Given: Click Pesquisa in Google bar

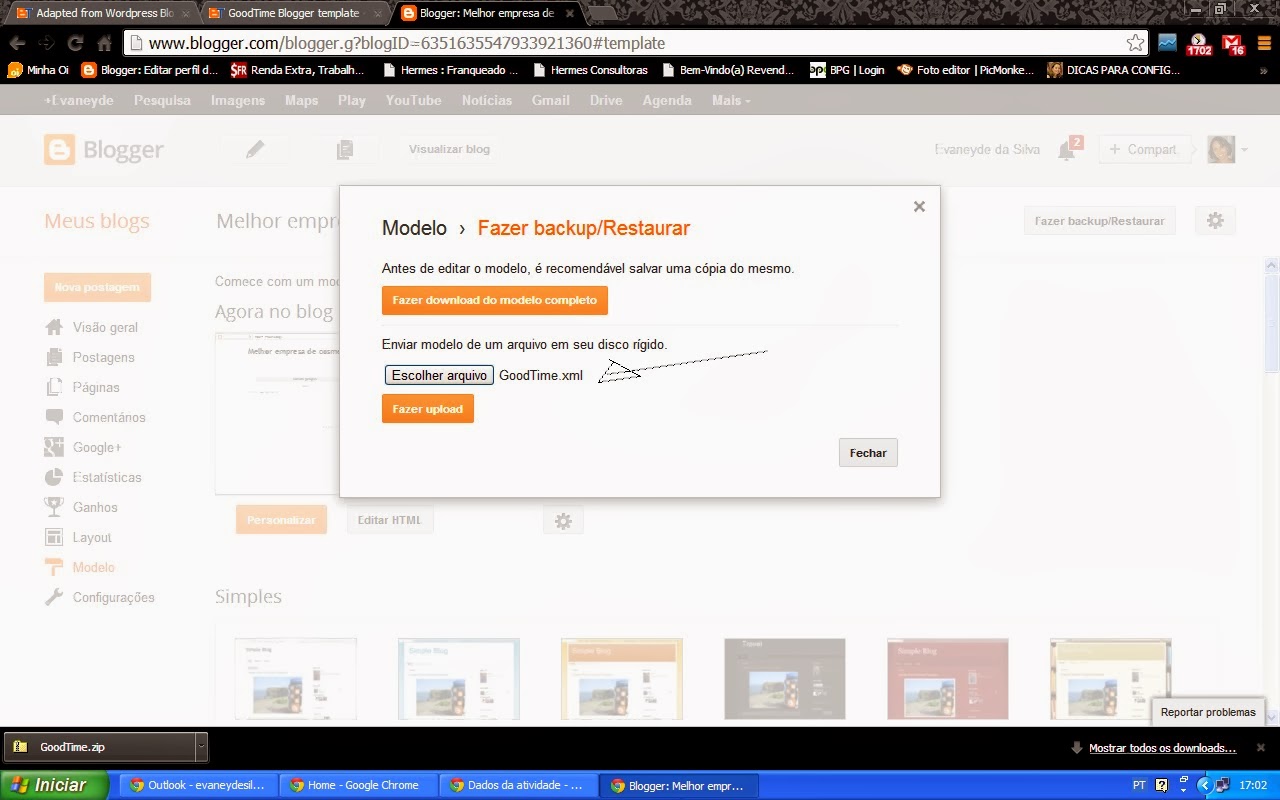Looking at the screenshot, I should 162,100.
